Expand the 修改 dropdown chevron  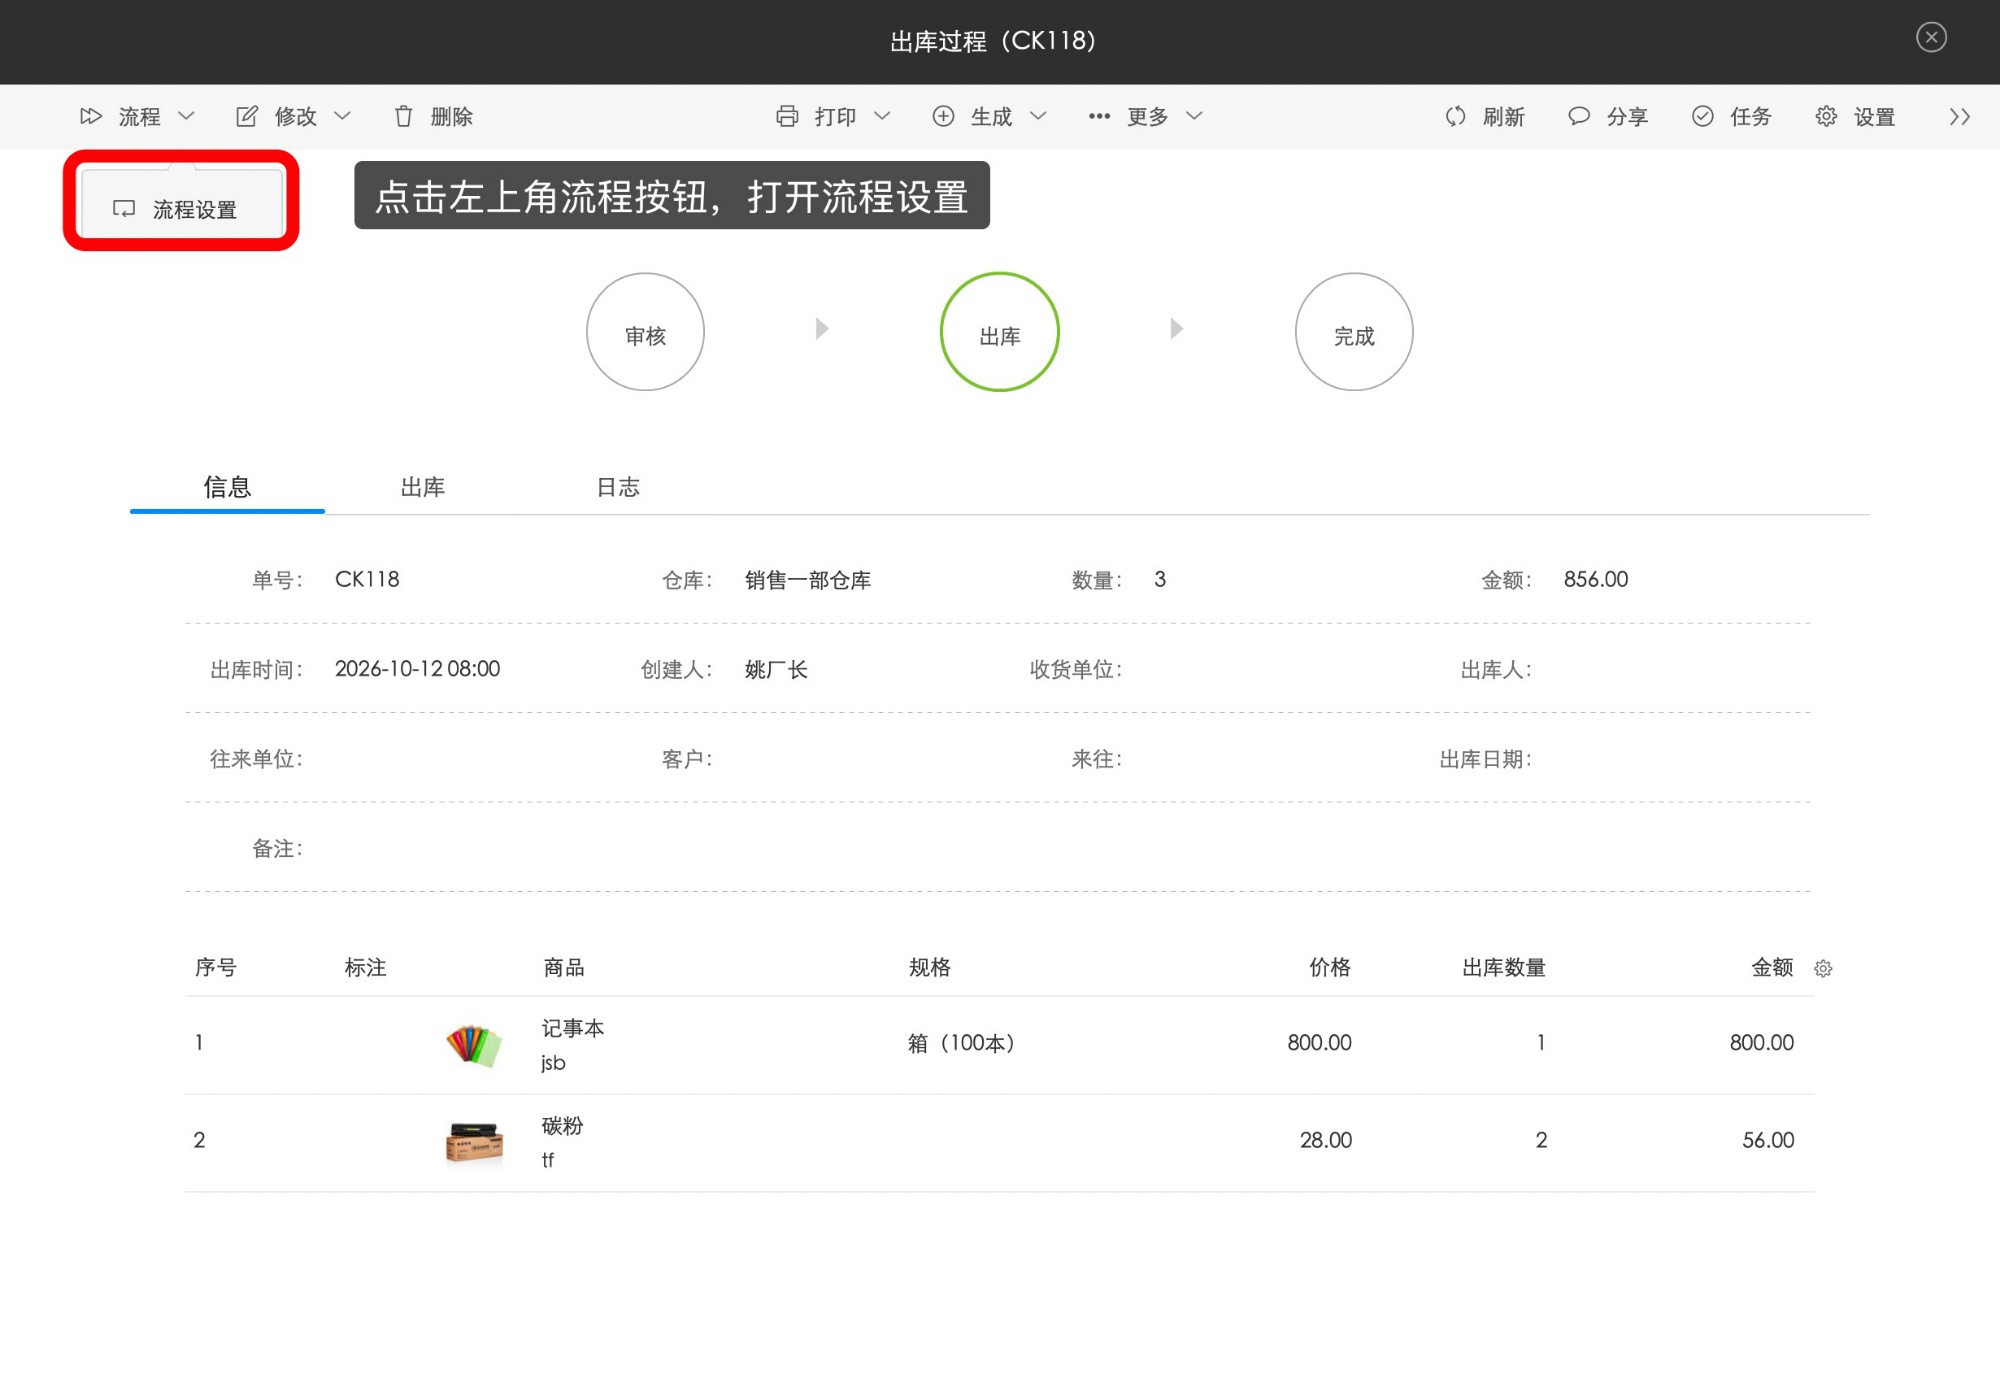(x=342, y=116)
